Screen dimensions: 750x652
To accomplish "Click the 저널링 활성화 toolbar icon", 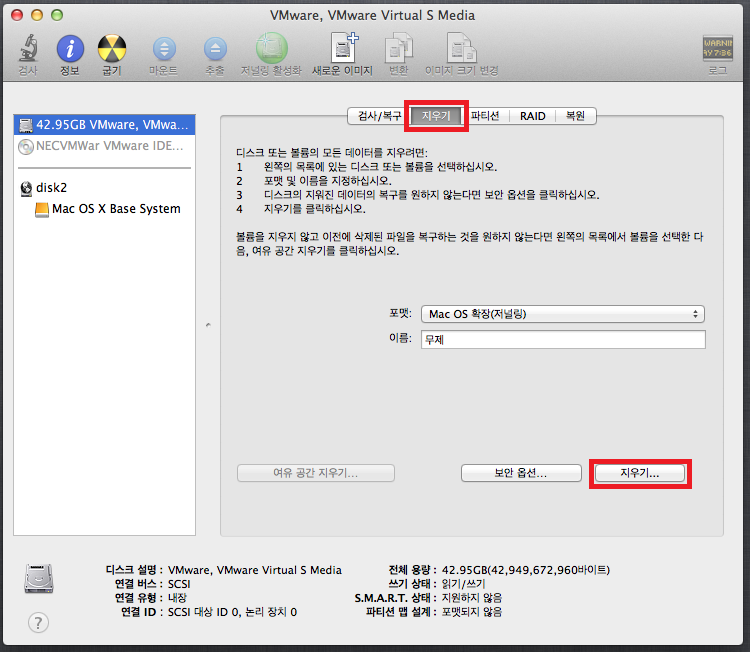I will click(272, 48).
